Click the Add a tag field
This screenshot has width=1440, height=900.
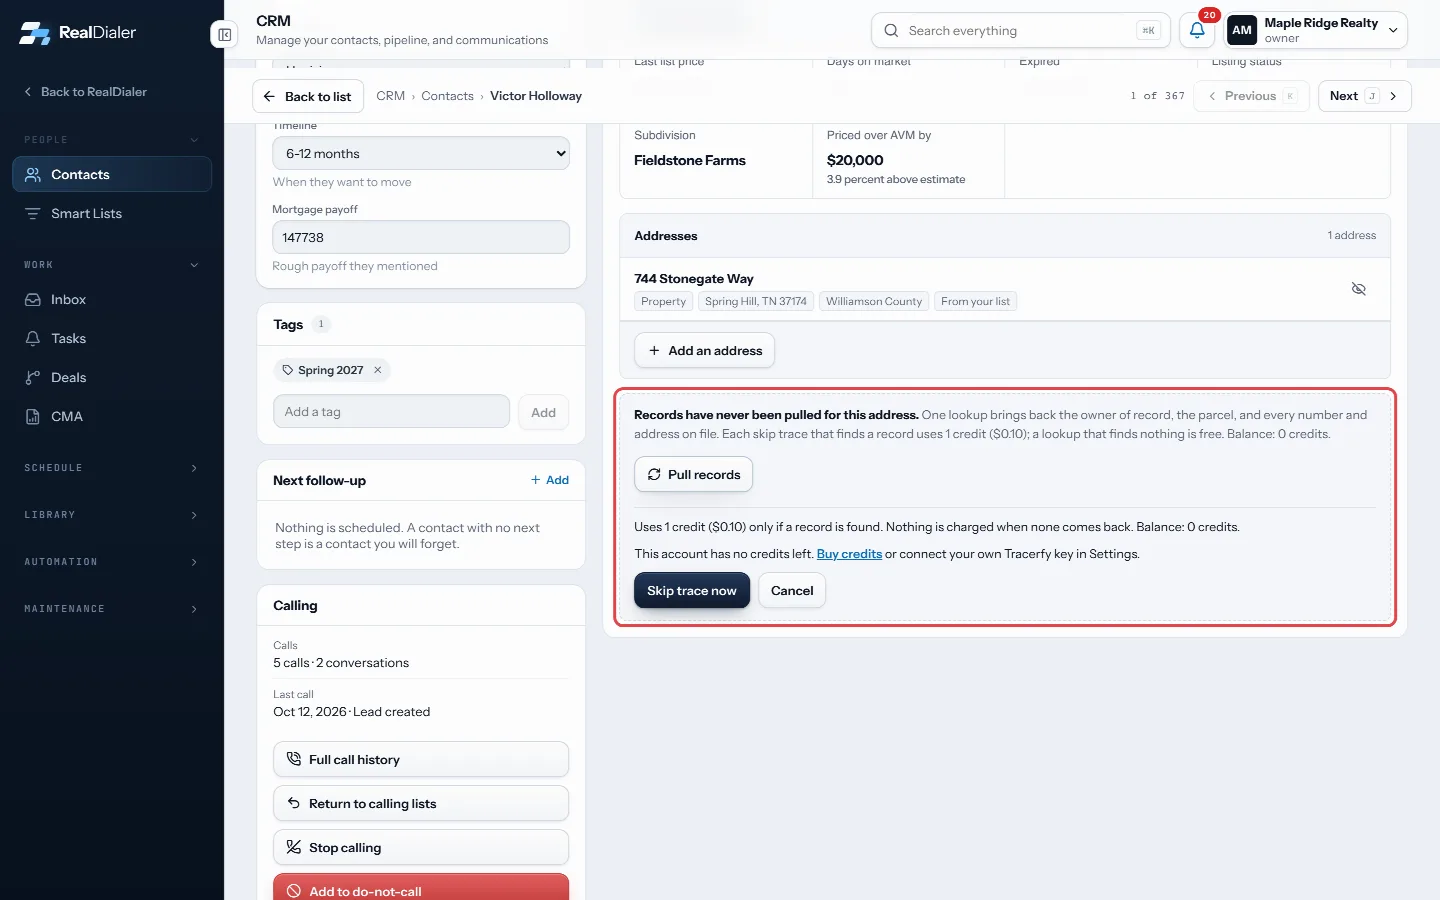click(391, 412)
